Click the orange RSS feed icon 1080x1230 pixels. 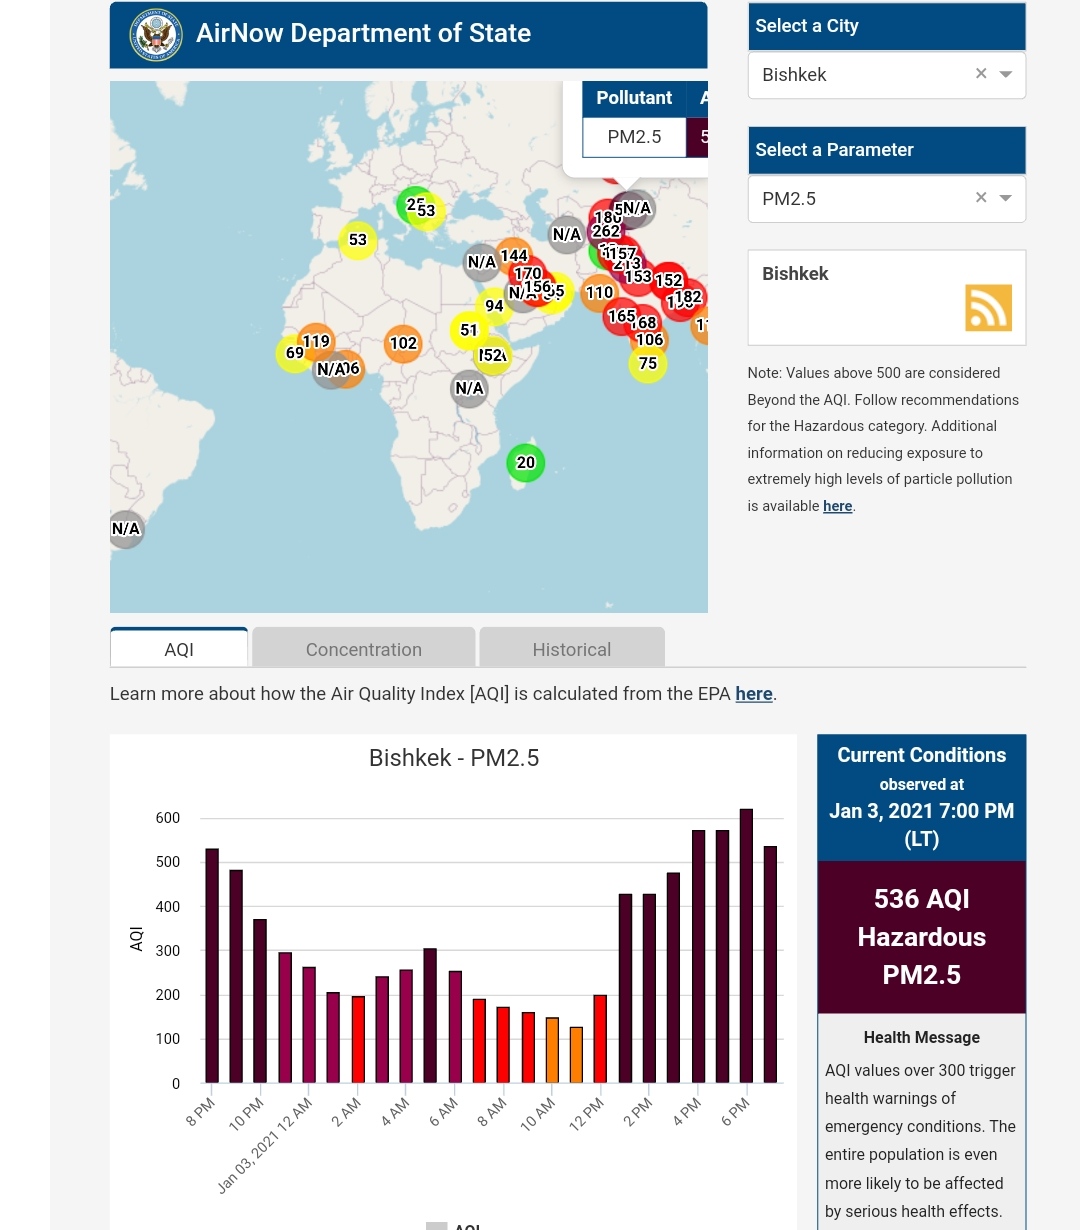(x=988, y=307)
